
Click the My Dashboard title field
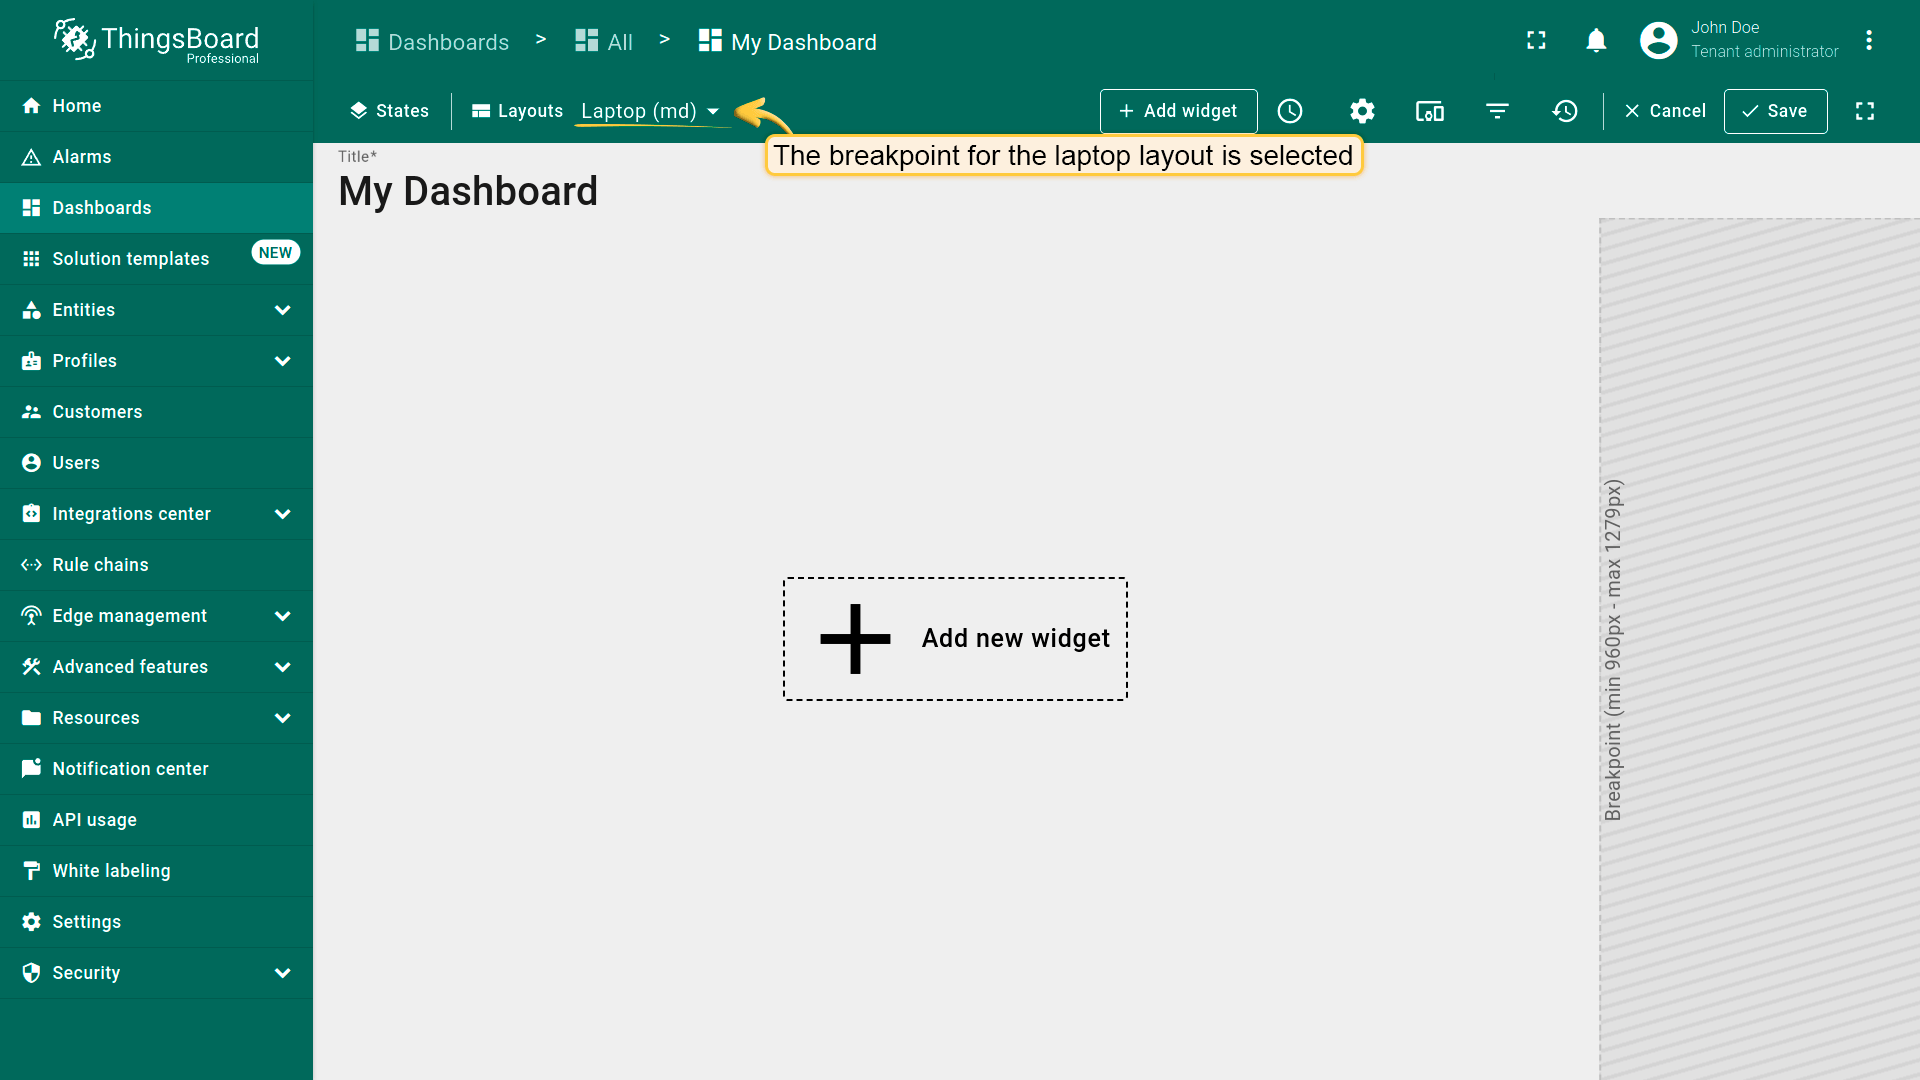pyautogui.click(x=468, y=191)
